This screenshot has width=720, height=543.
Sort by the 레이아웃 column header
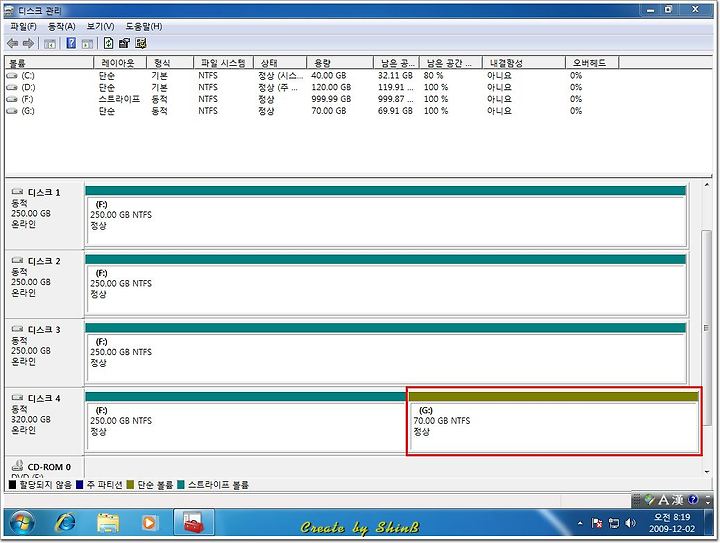[x=120, y=63]
